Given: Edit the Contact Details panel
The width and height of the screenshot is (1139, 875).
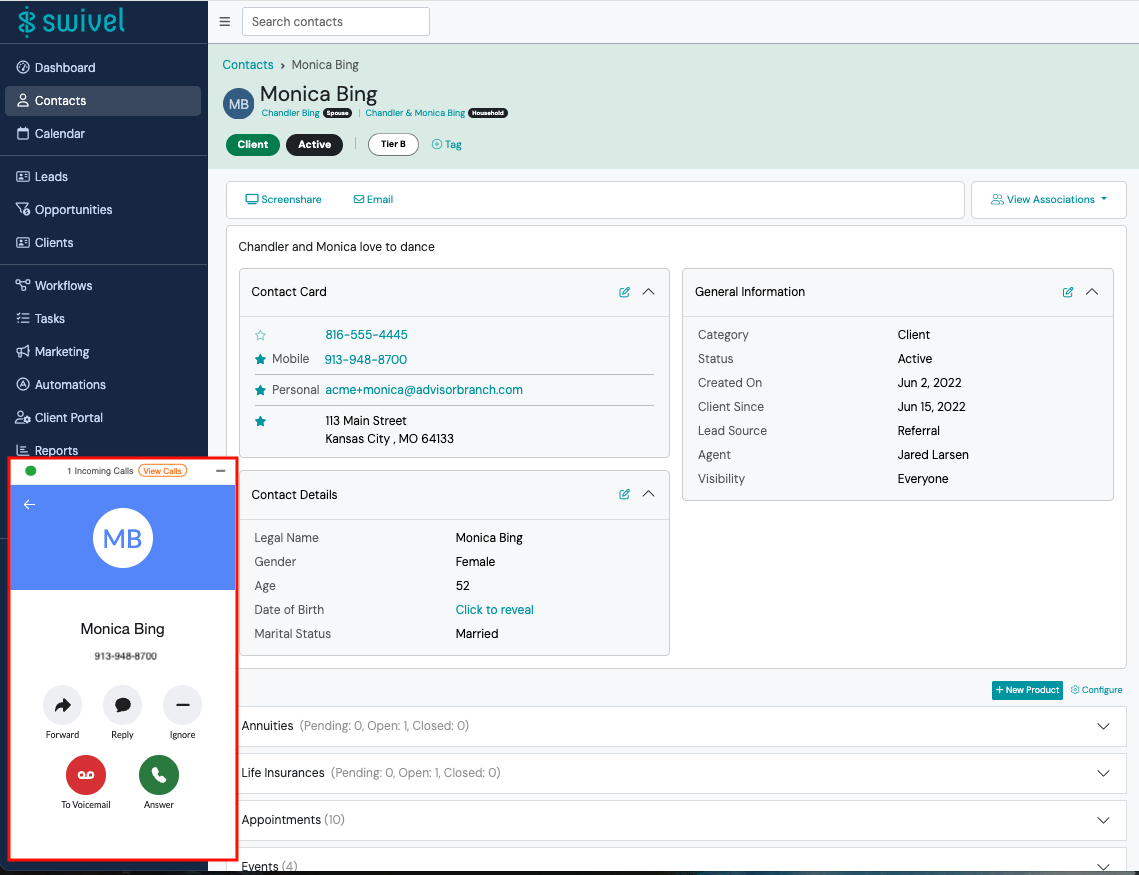Looking at the screenshot, I should click(x=624, y=495).
